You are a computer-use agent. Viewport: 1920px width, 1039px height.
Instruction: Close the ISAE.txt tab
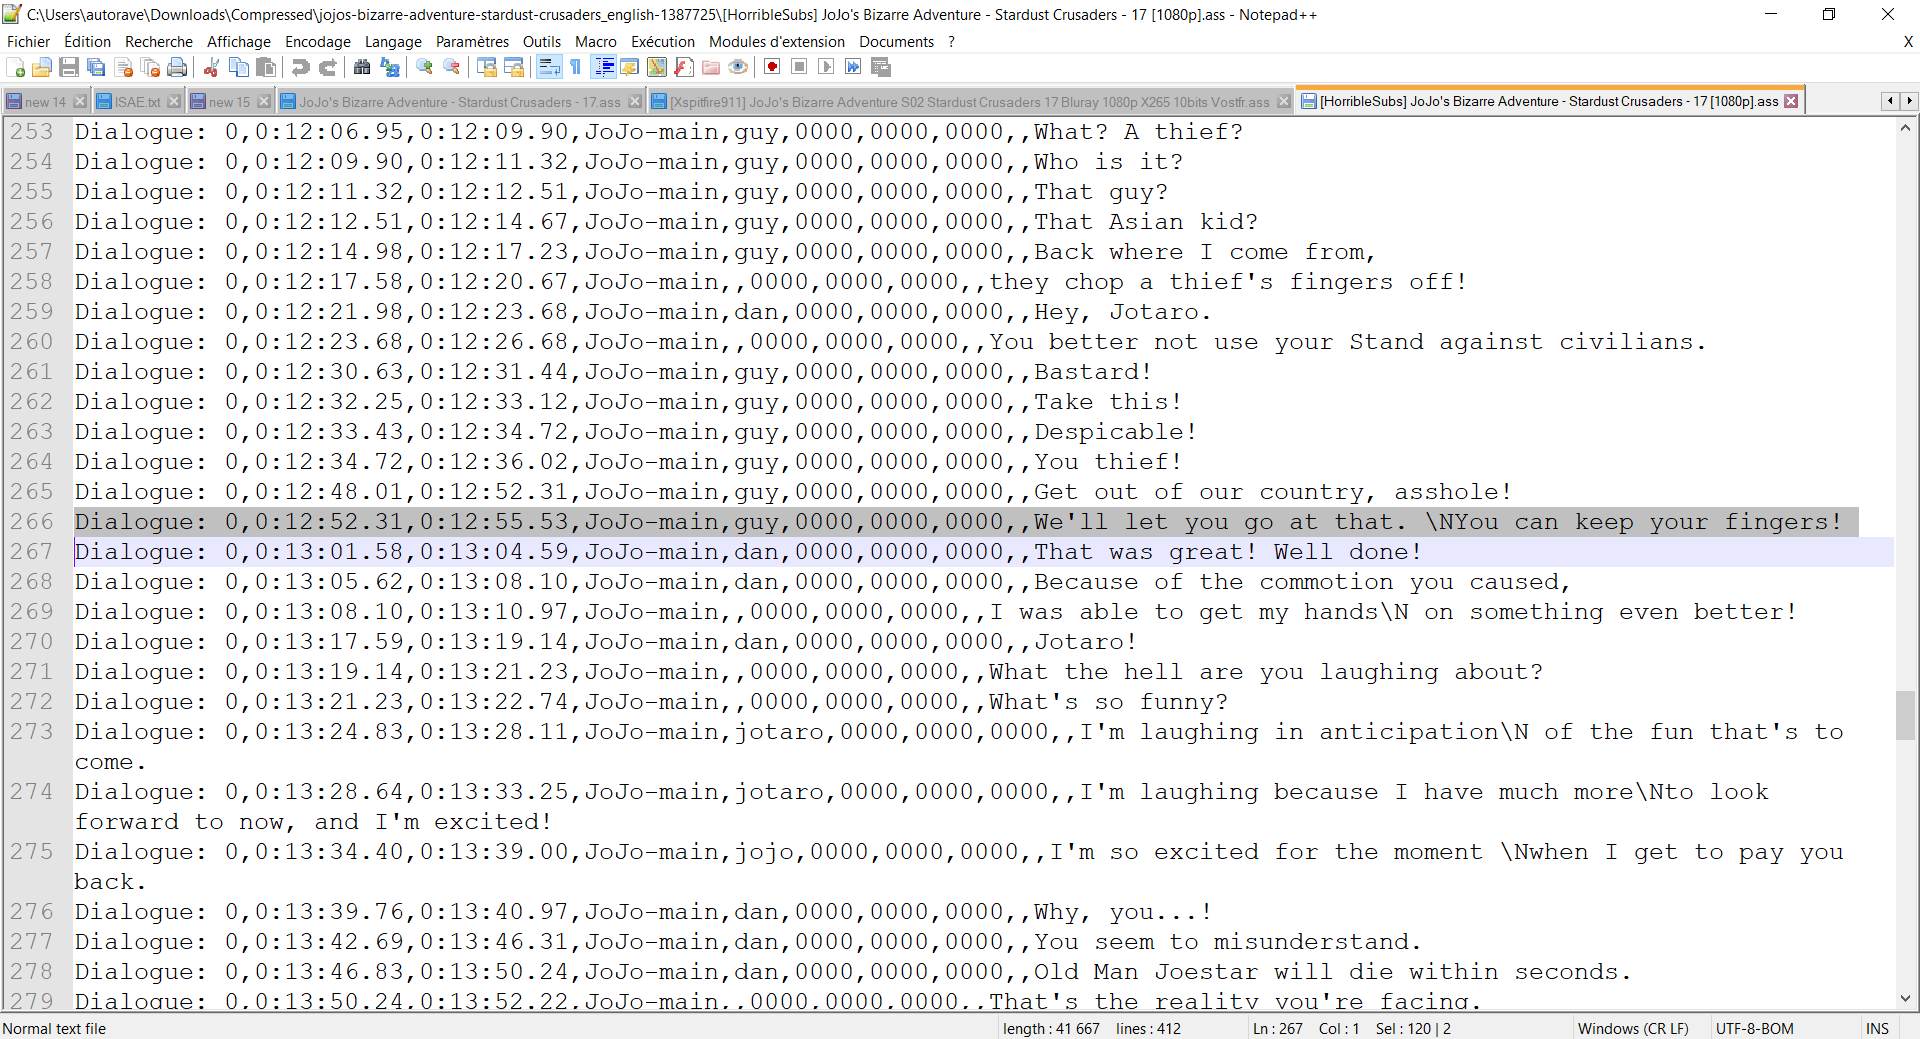174,102
